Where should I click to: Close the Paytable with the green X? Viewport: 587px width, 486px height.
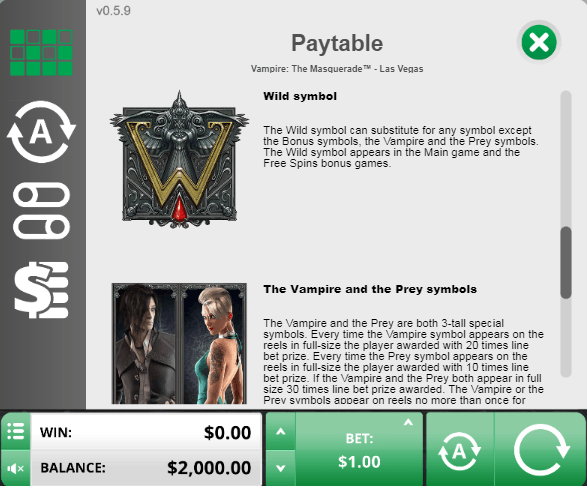point(539,42)
